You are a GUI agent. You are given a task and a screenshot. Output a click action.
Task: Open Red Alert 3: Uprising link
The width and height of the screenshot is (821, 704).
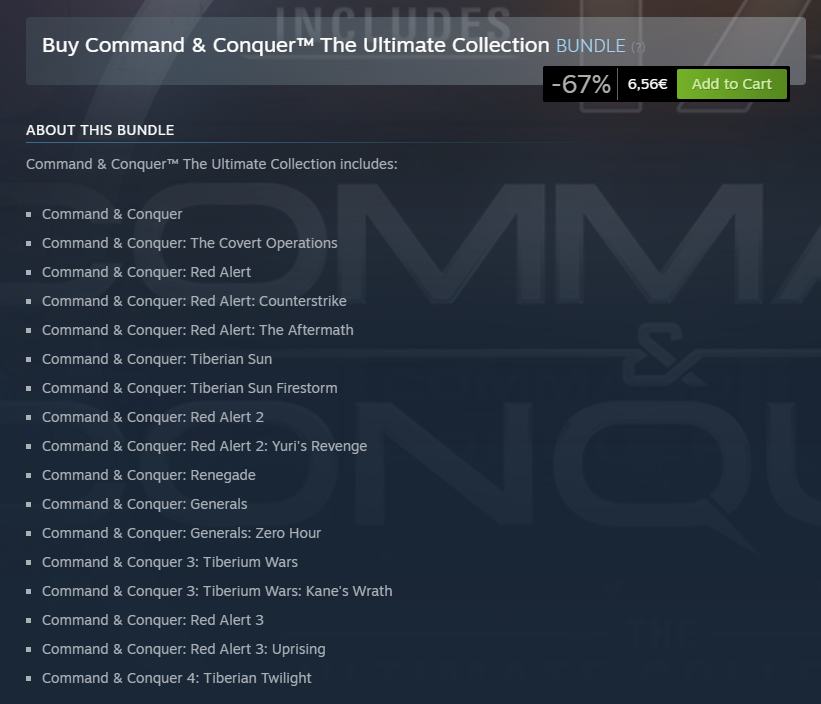[183, 649]
